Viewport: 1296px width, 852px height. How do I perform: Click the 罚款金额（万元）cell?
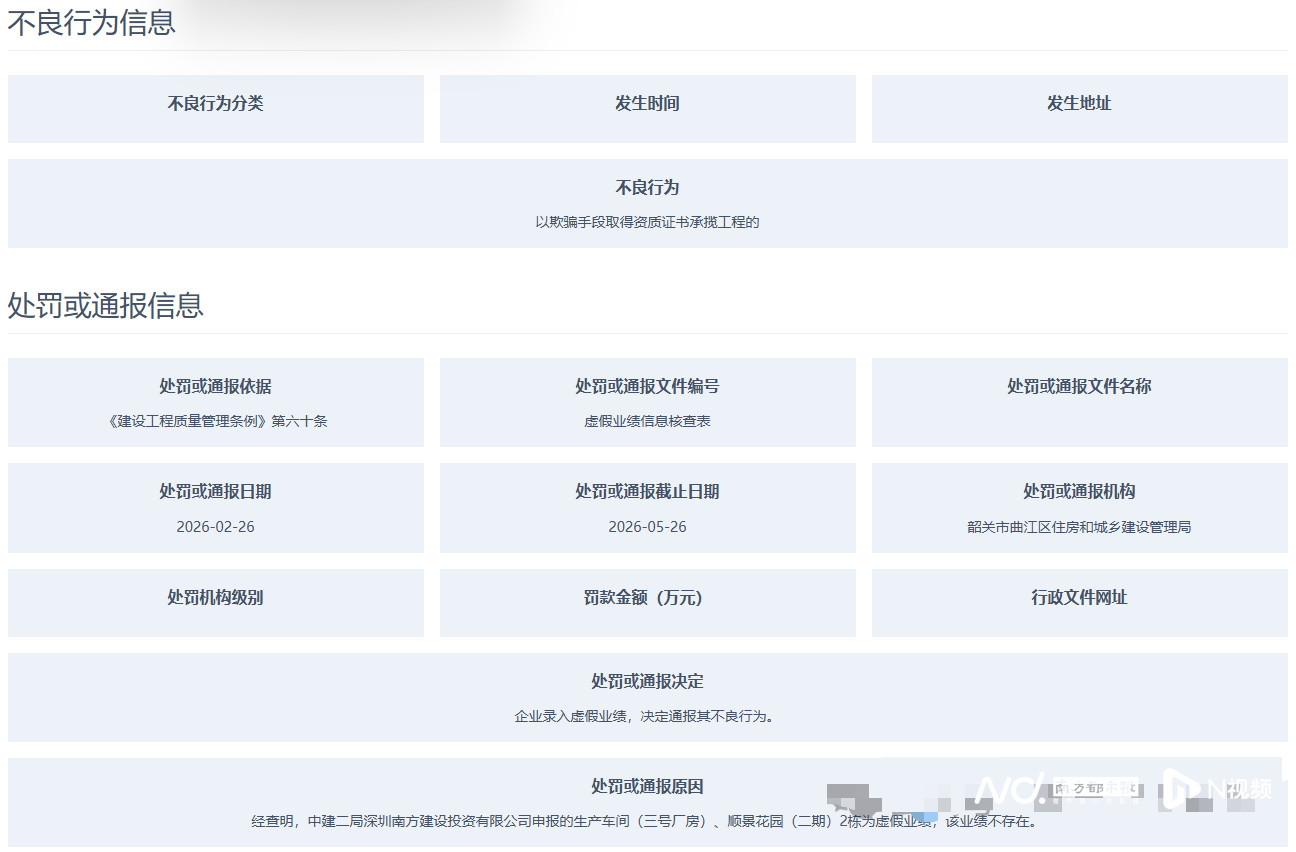click(x=648, y=597)
